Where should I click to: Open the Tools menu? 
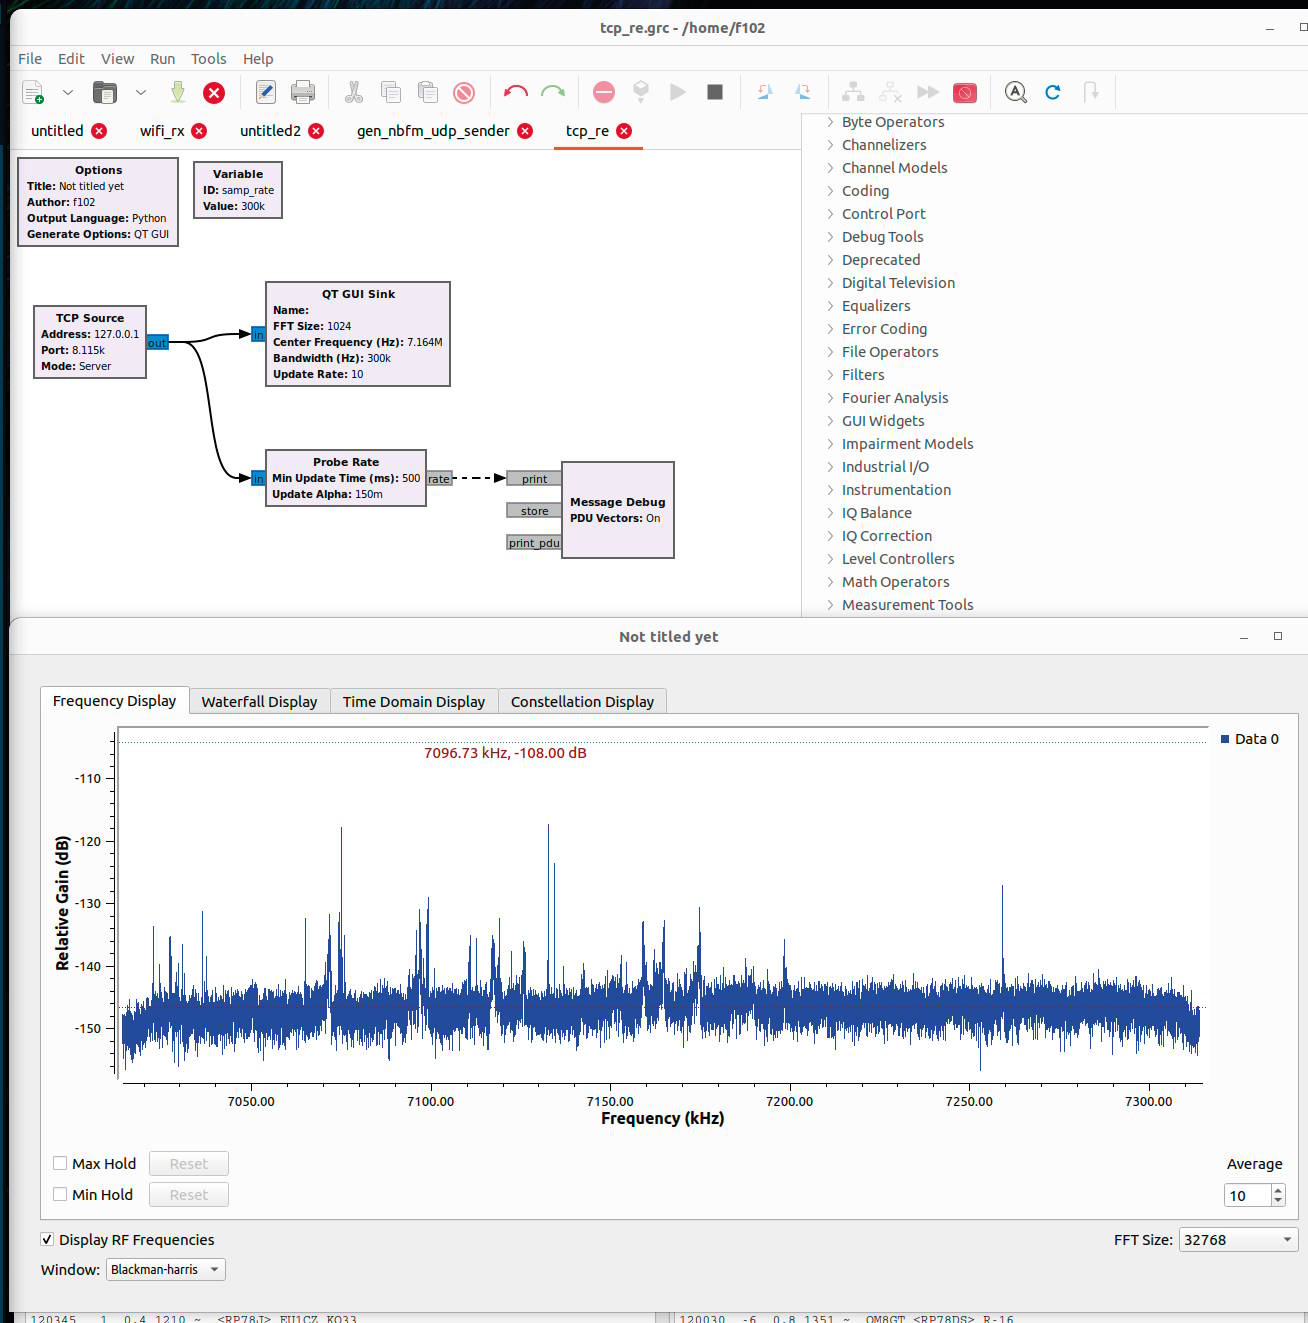[208, 59]
